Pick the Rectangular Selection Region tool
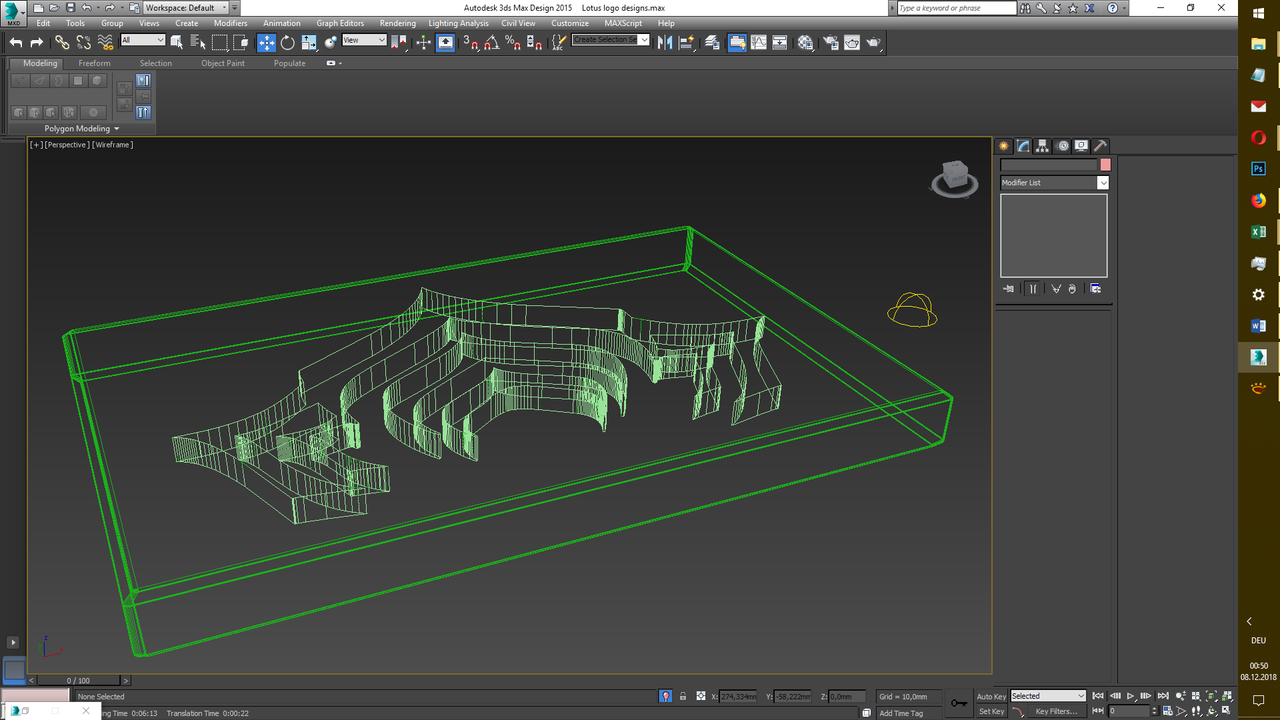1280x720 pixels. [x=220, y=42]
